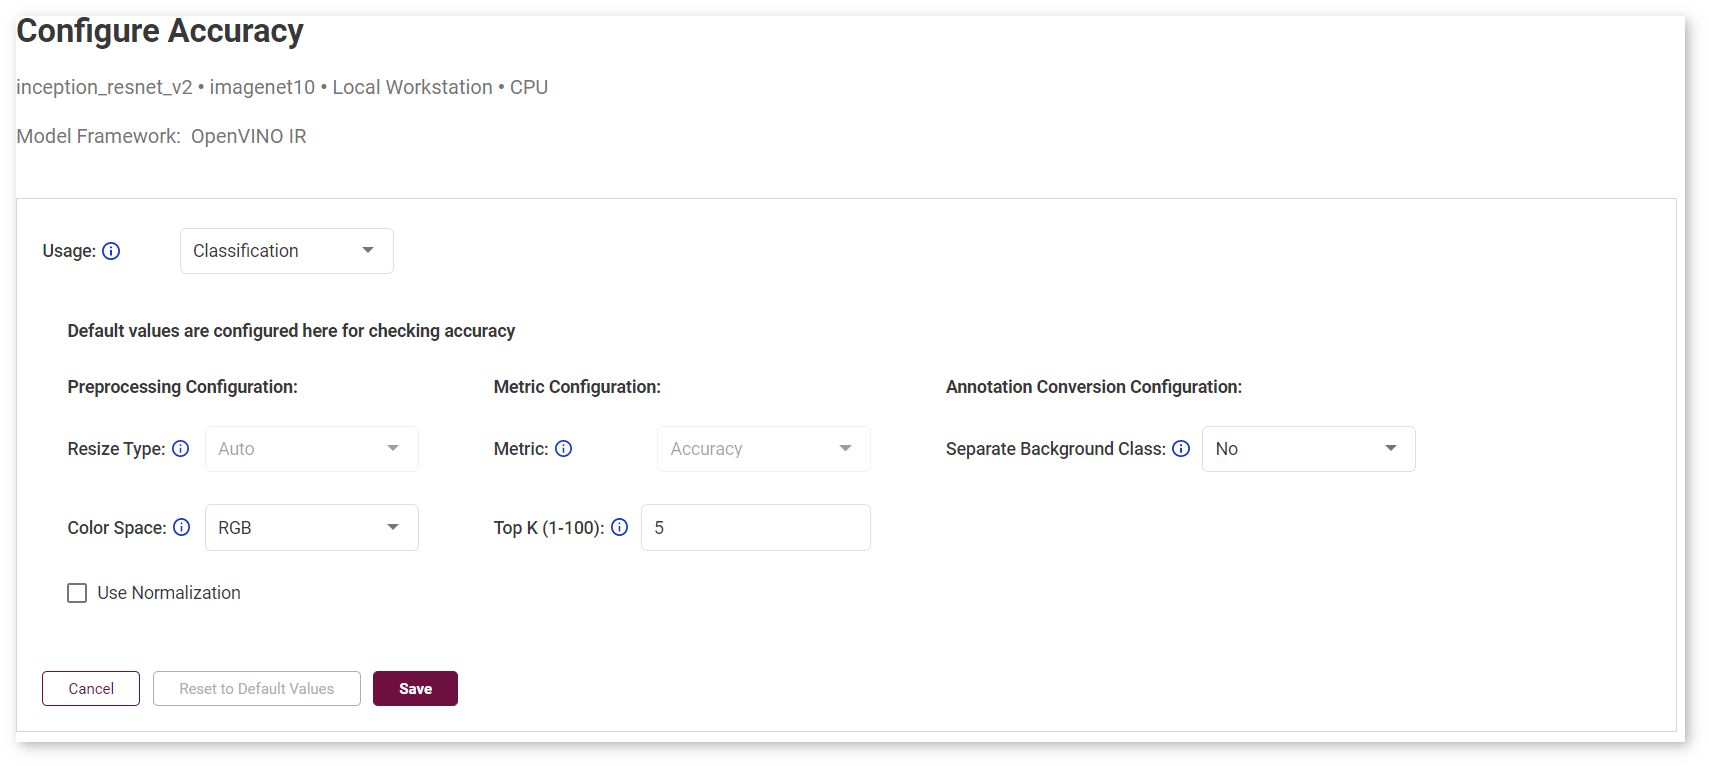Image resolution: width=1709 pixels, height=766 pixels.
Task: Click the inception_resnet_v2 model info line
Action: (x=282, y=87)
